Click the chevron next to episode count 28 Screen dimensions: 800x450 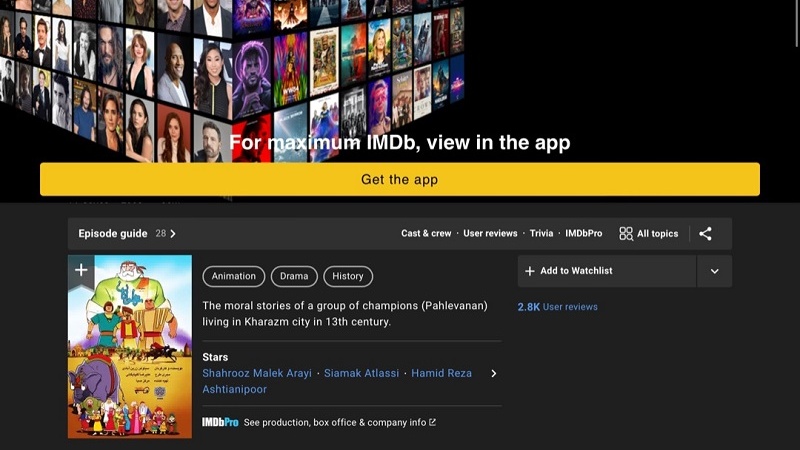point(173,234)
